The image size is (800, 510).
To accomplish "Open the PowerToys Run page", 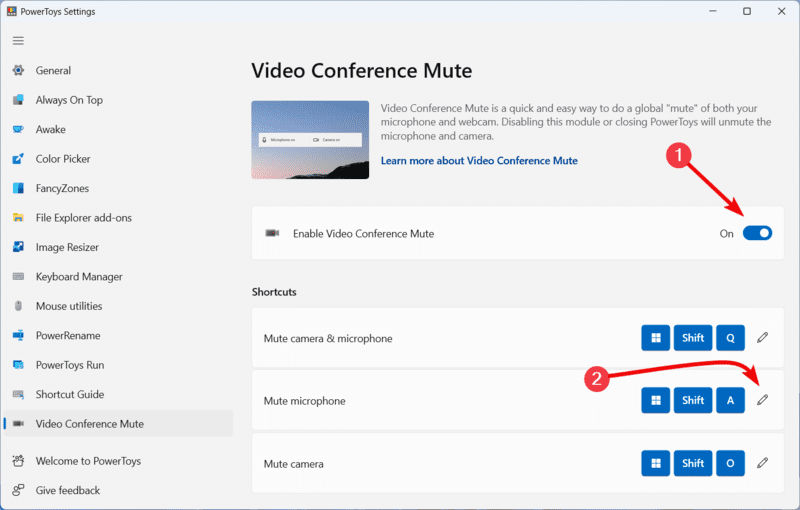I will point(118,365).
